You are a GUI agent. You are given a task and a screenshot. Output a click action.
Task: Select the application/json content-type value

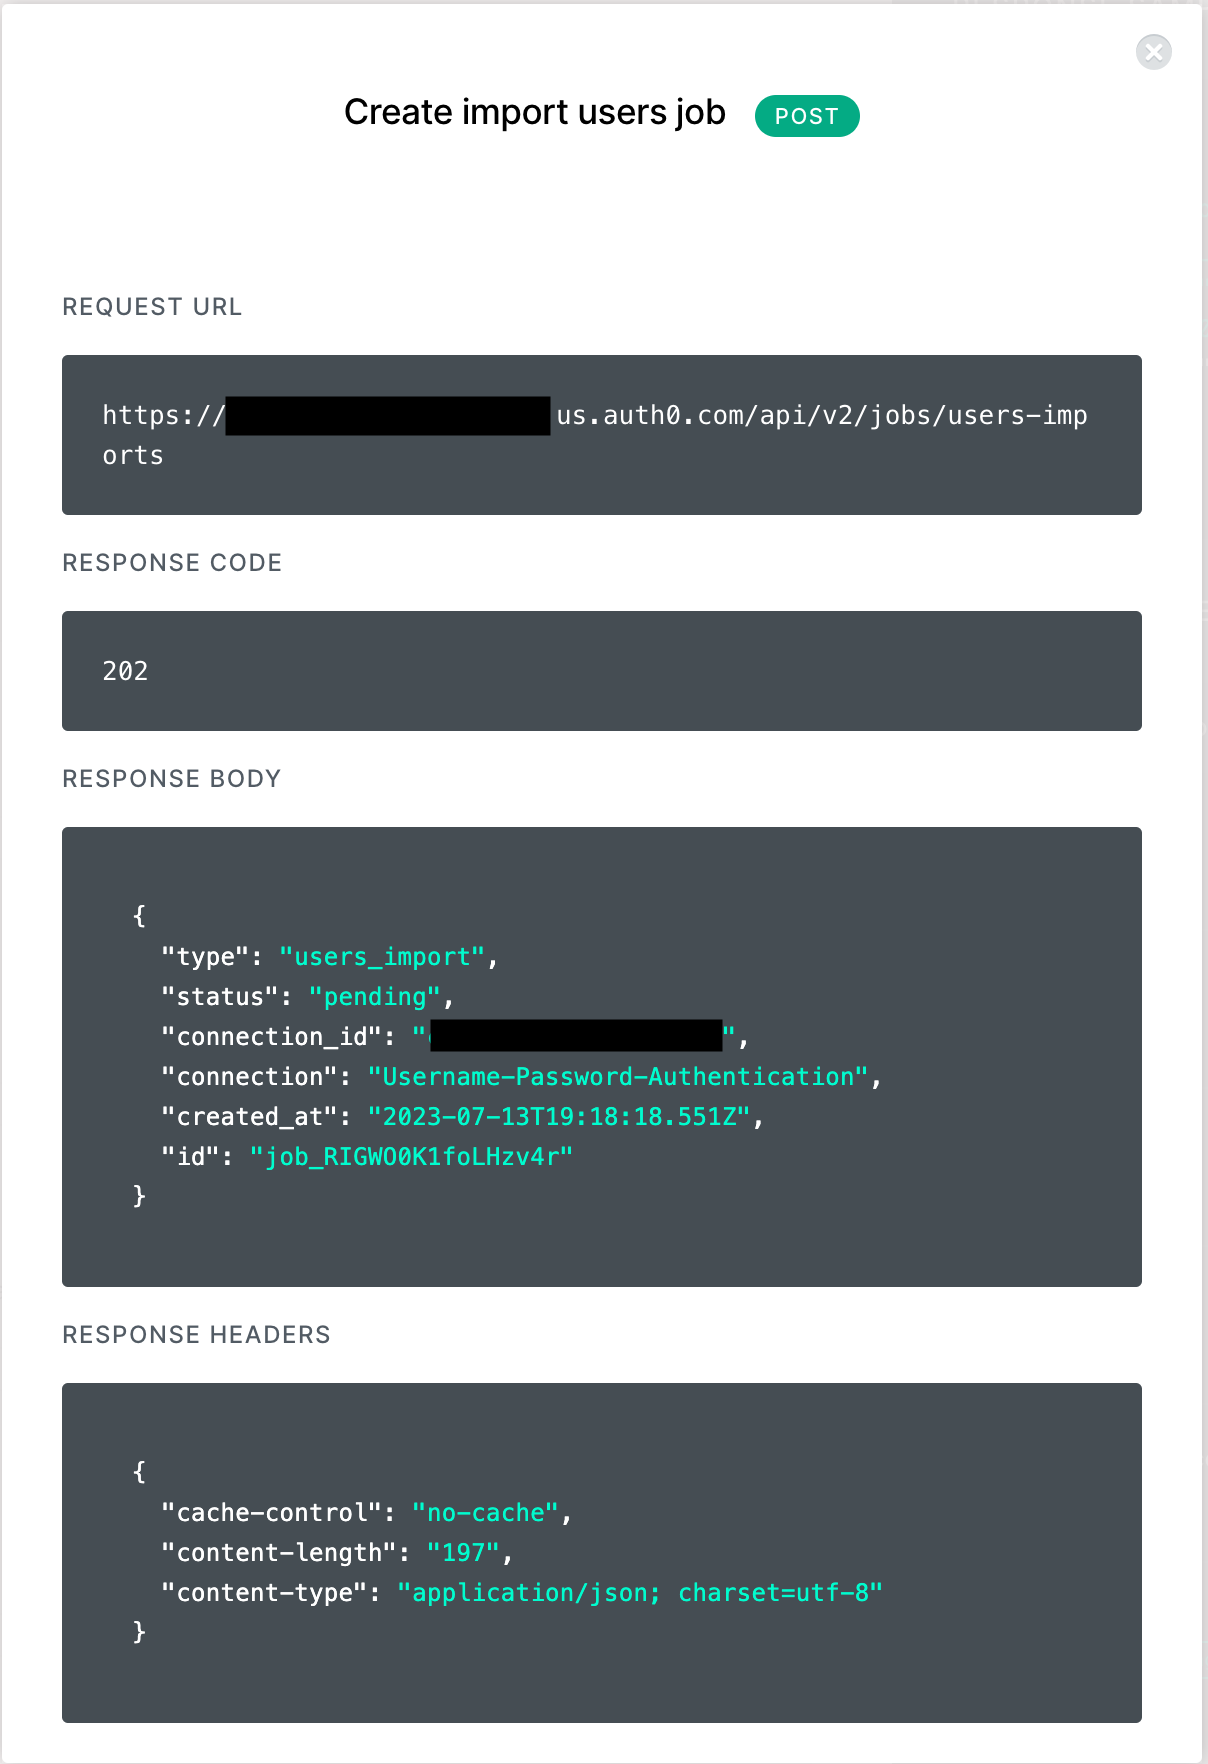pyautogui.click(x=640, y=1592)
